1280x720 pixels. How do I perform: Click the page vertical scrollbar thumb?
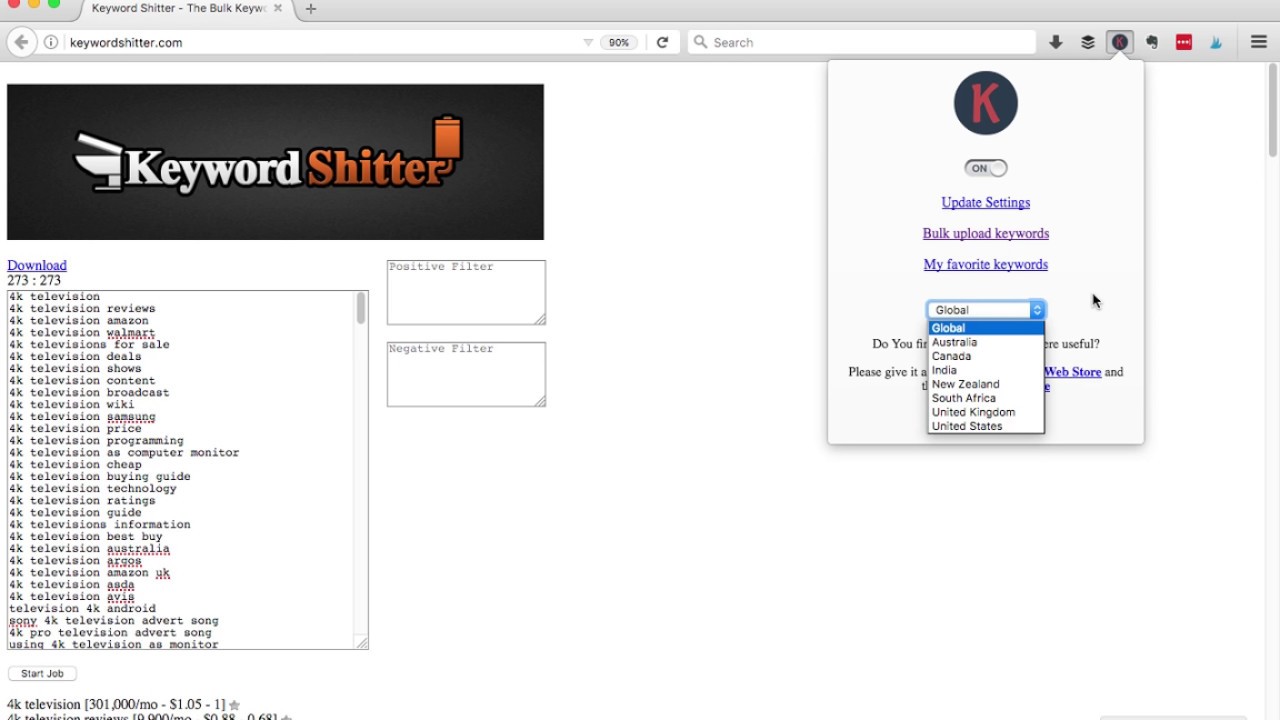click(1273, 110)
